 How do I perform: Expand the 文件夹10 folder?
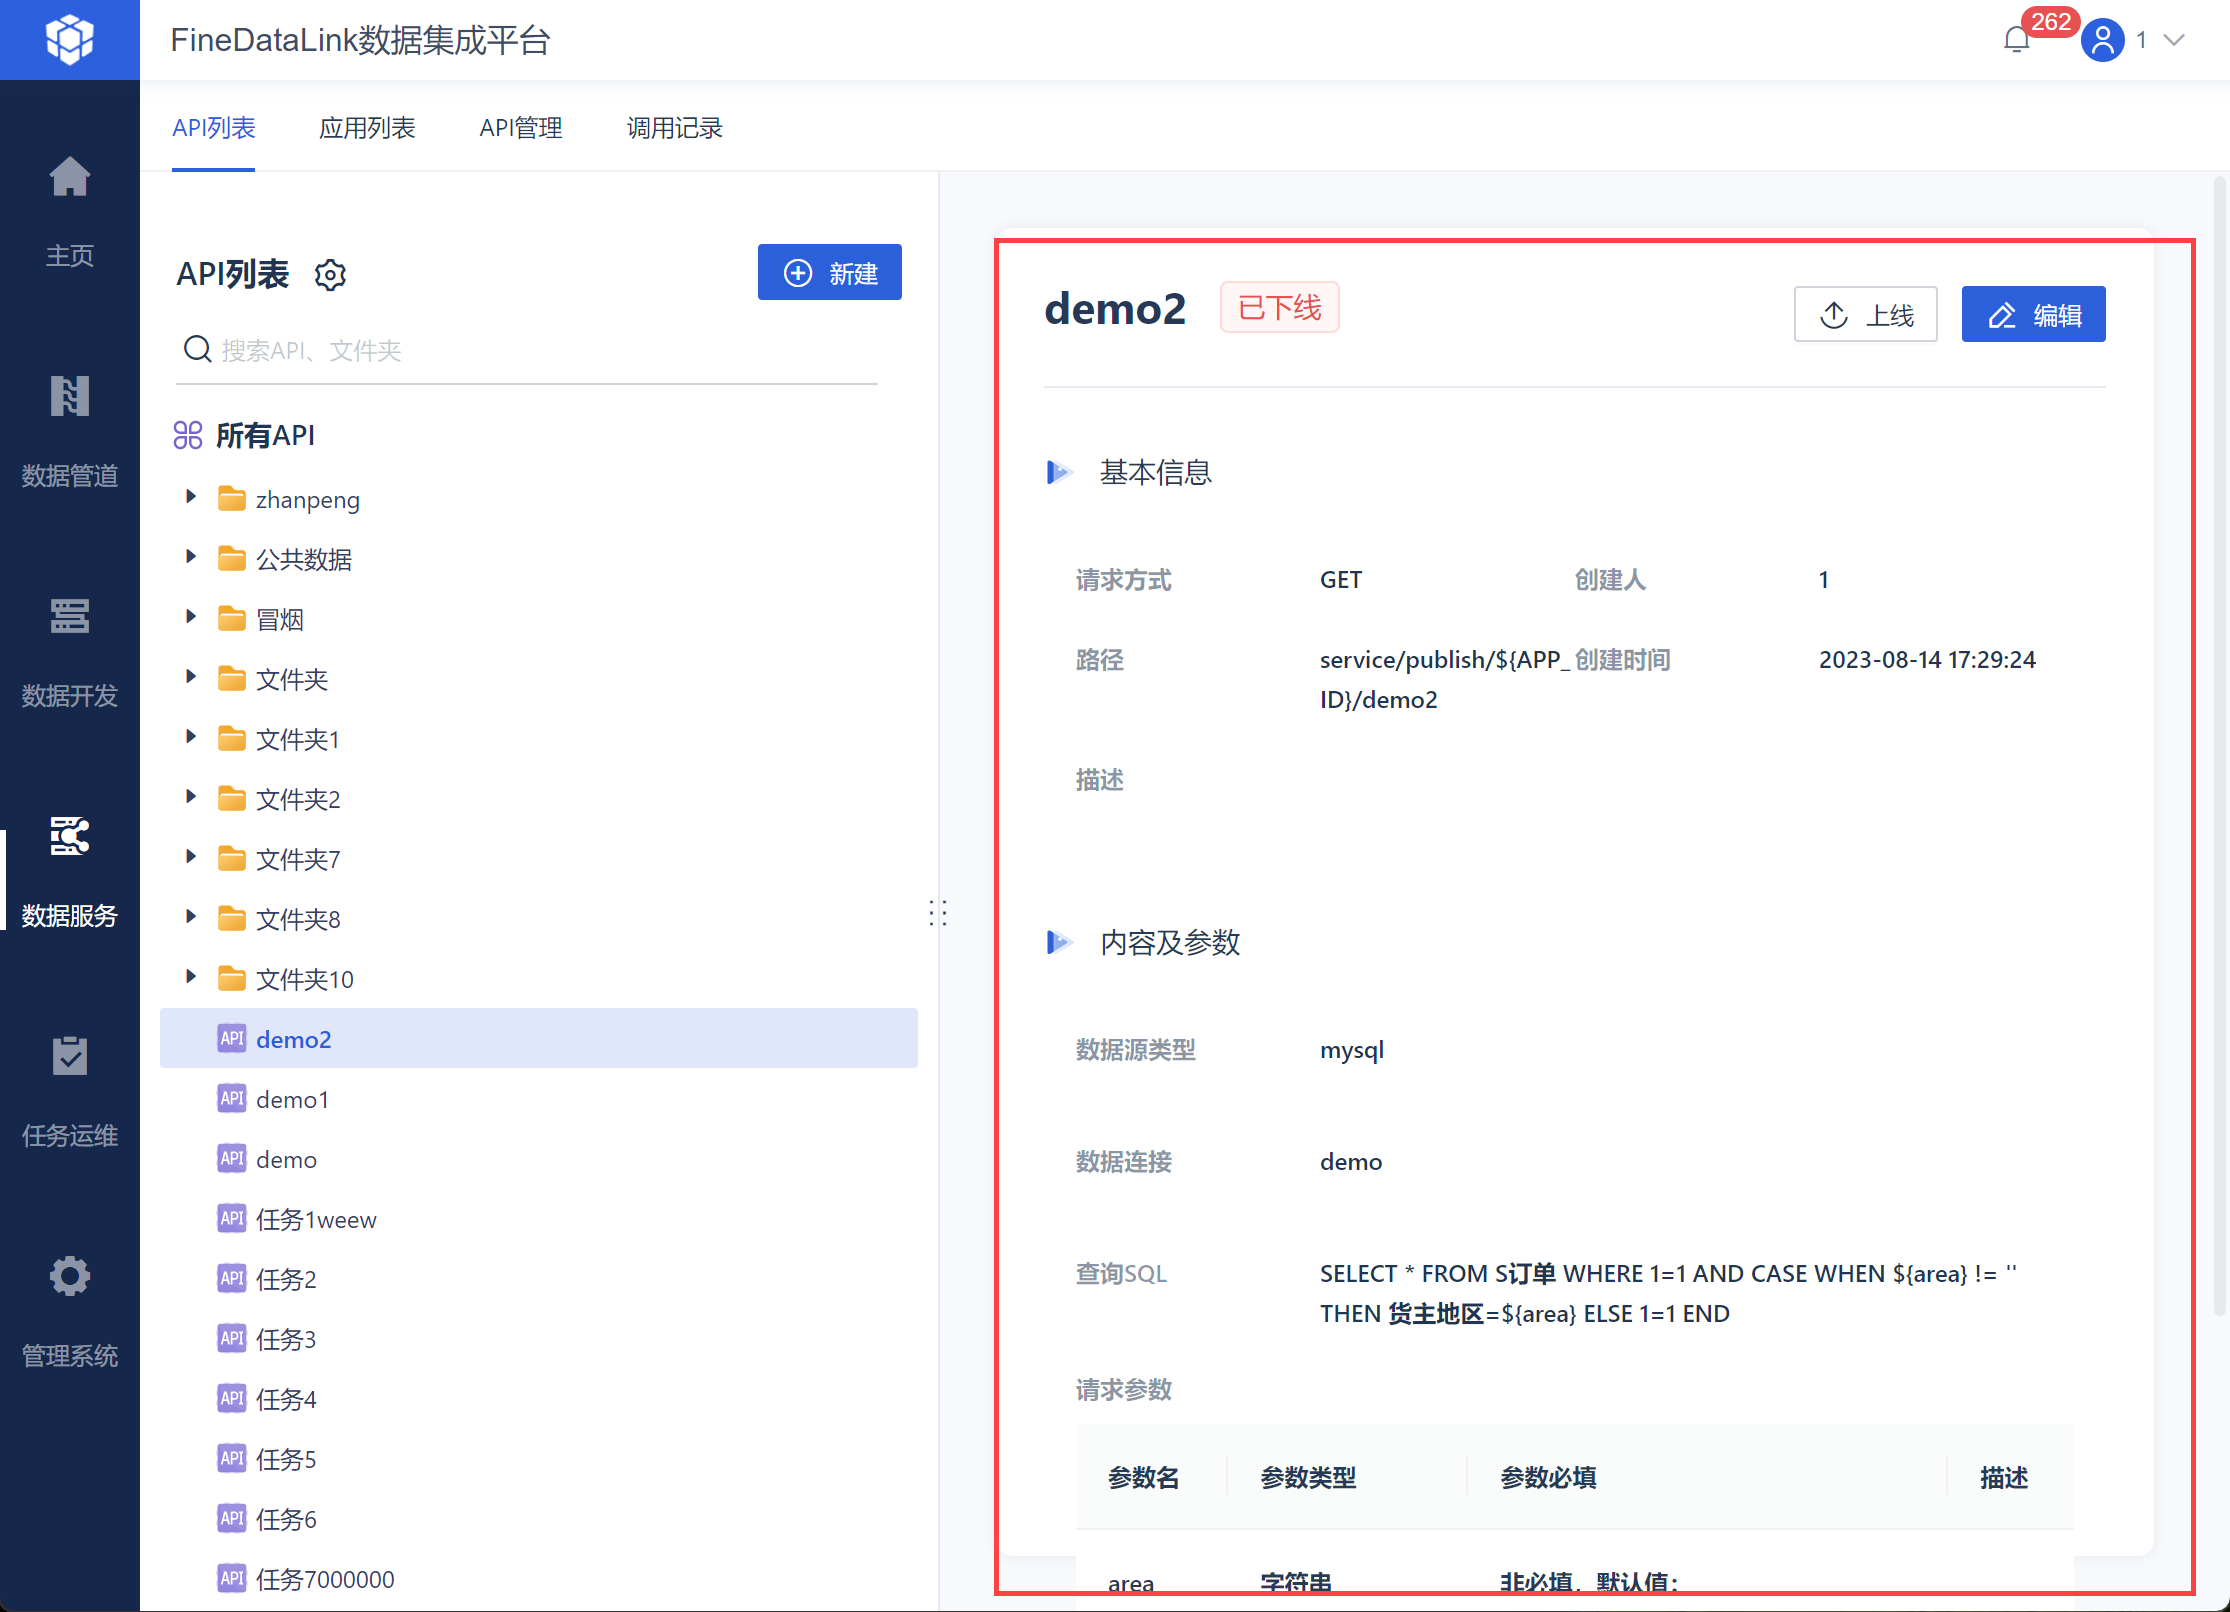[191, 977]
